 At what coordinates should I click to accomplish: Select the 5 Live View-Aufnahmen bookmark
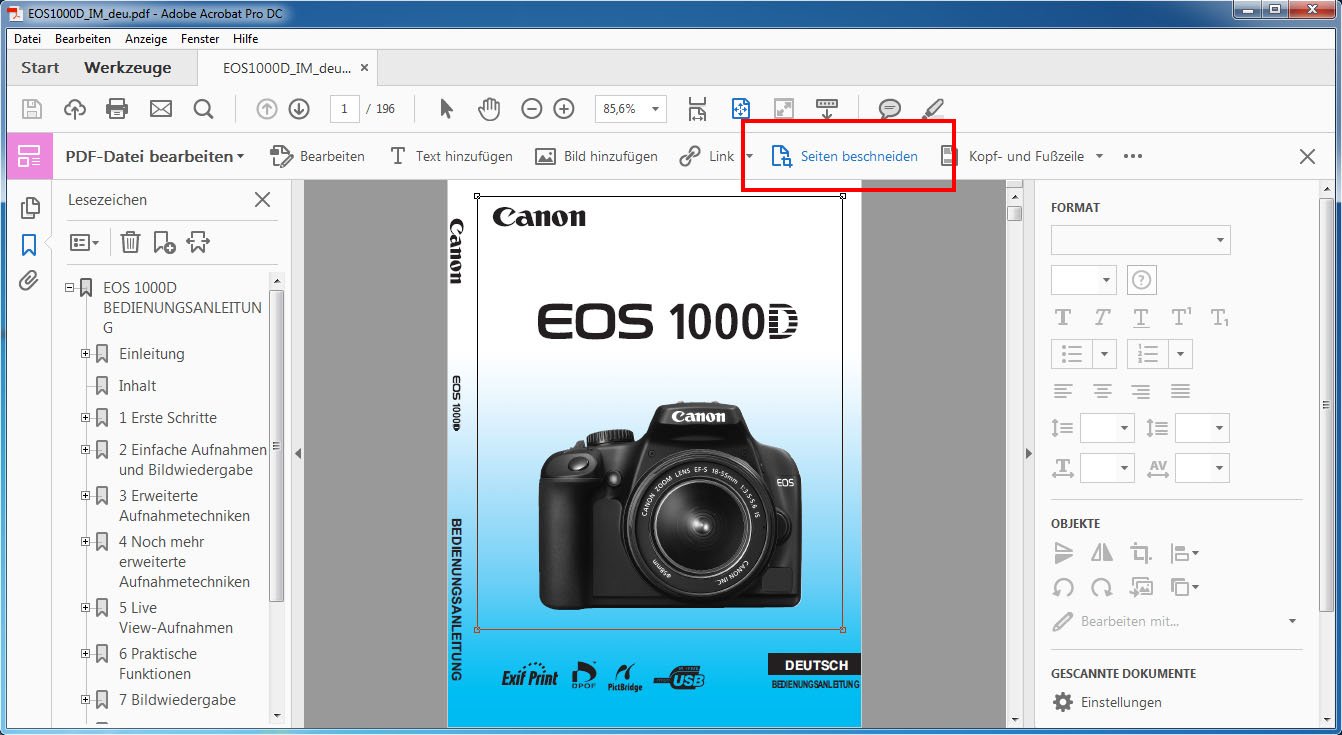click(x=175, y=618)
